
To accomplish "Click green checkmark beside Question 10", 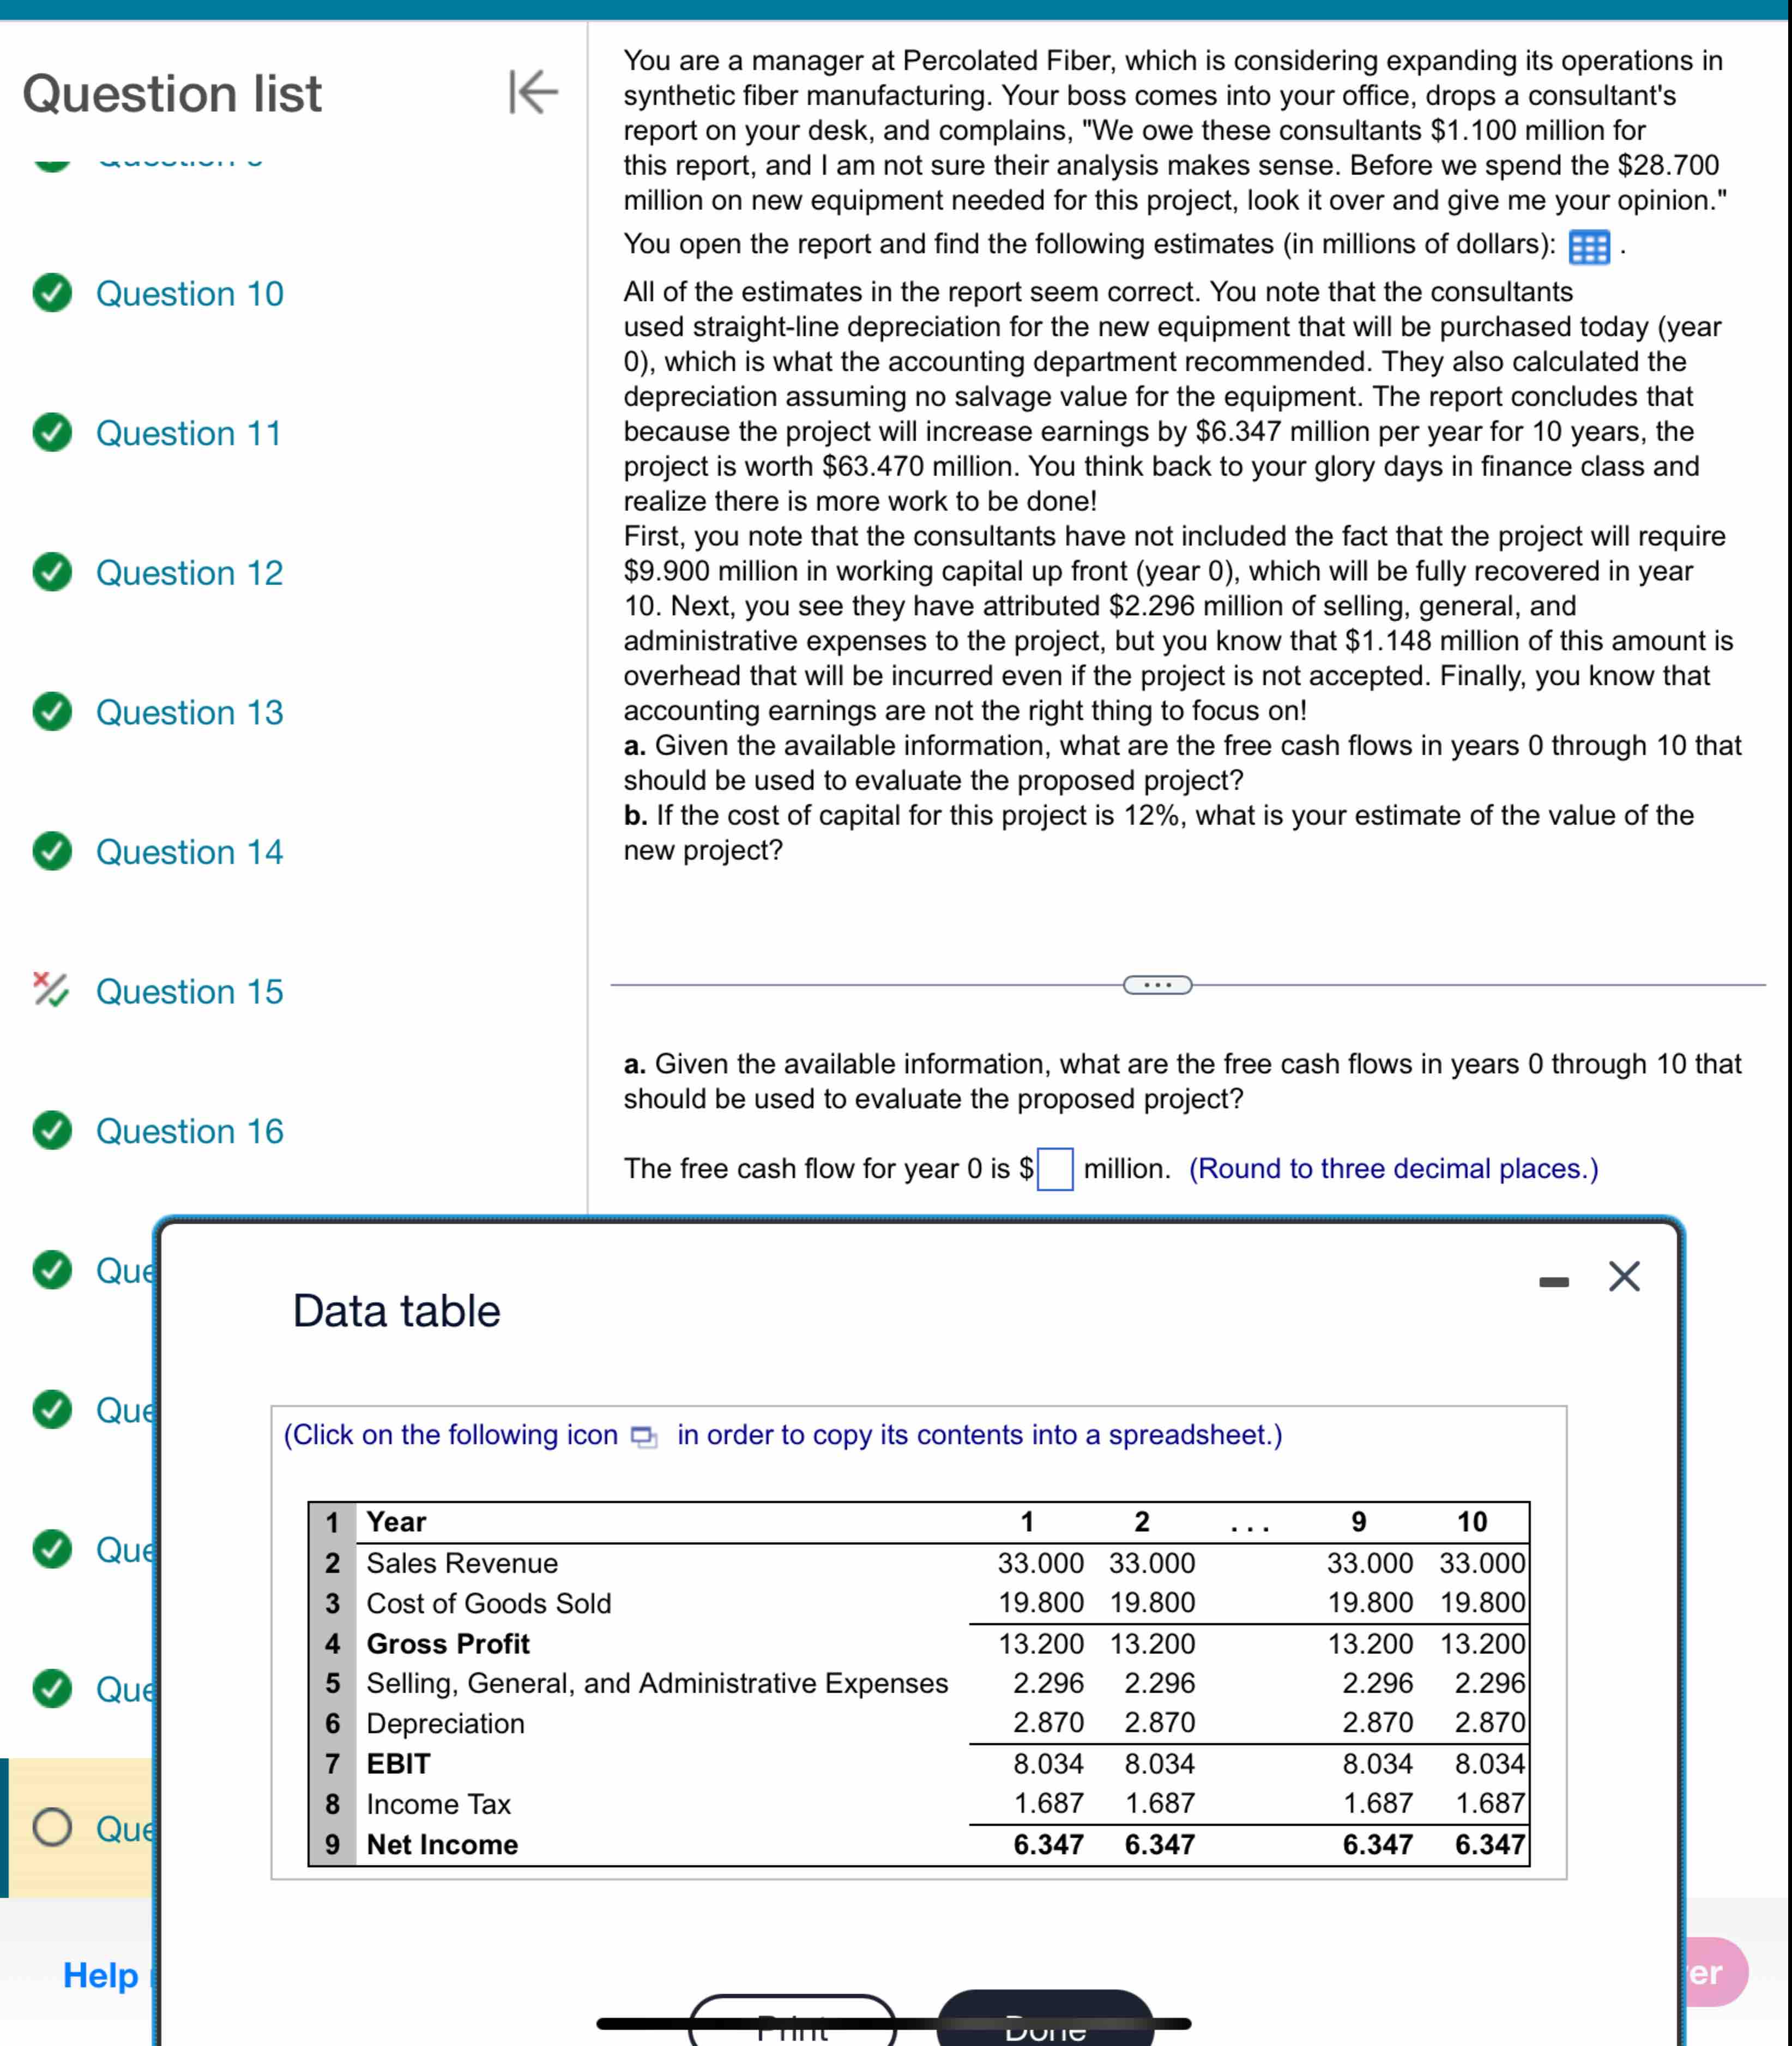I will click(52, 293).
